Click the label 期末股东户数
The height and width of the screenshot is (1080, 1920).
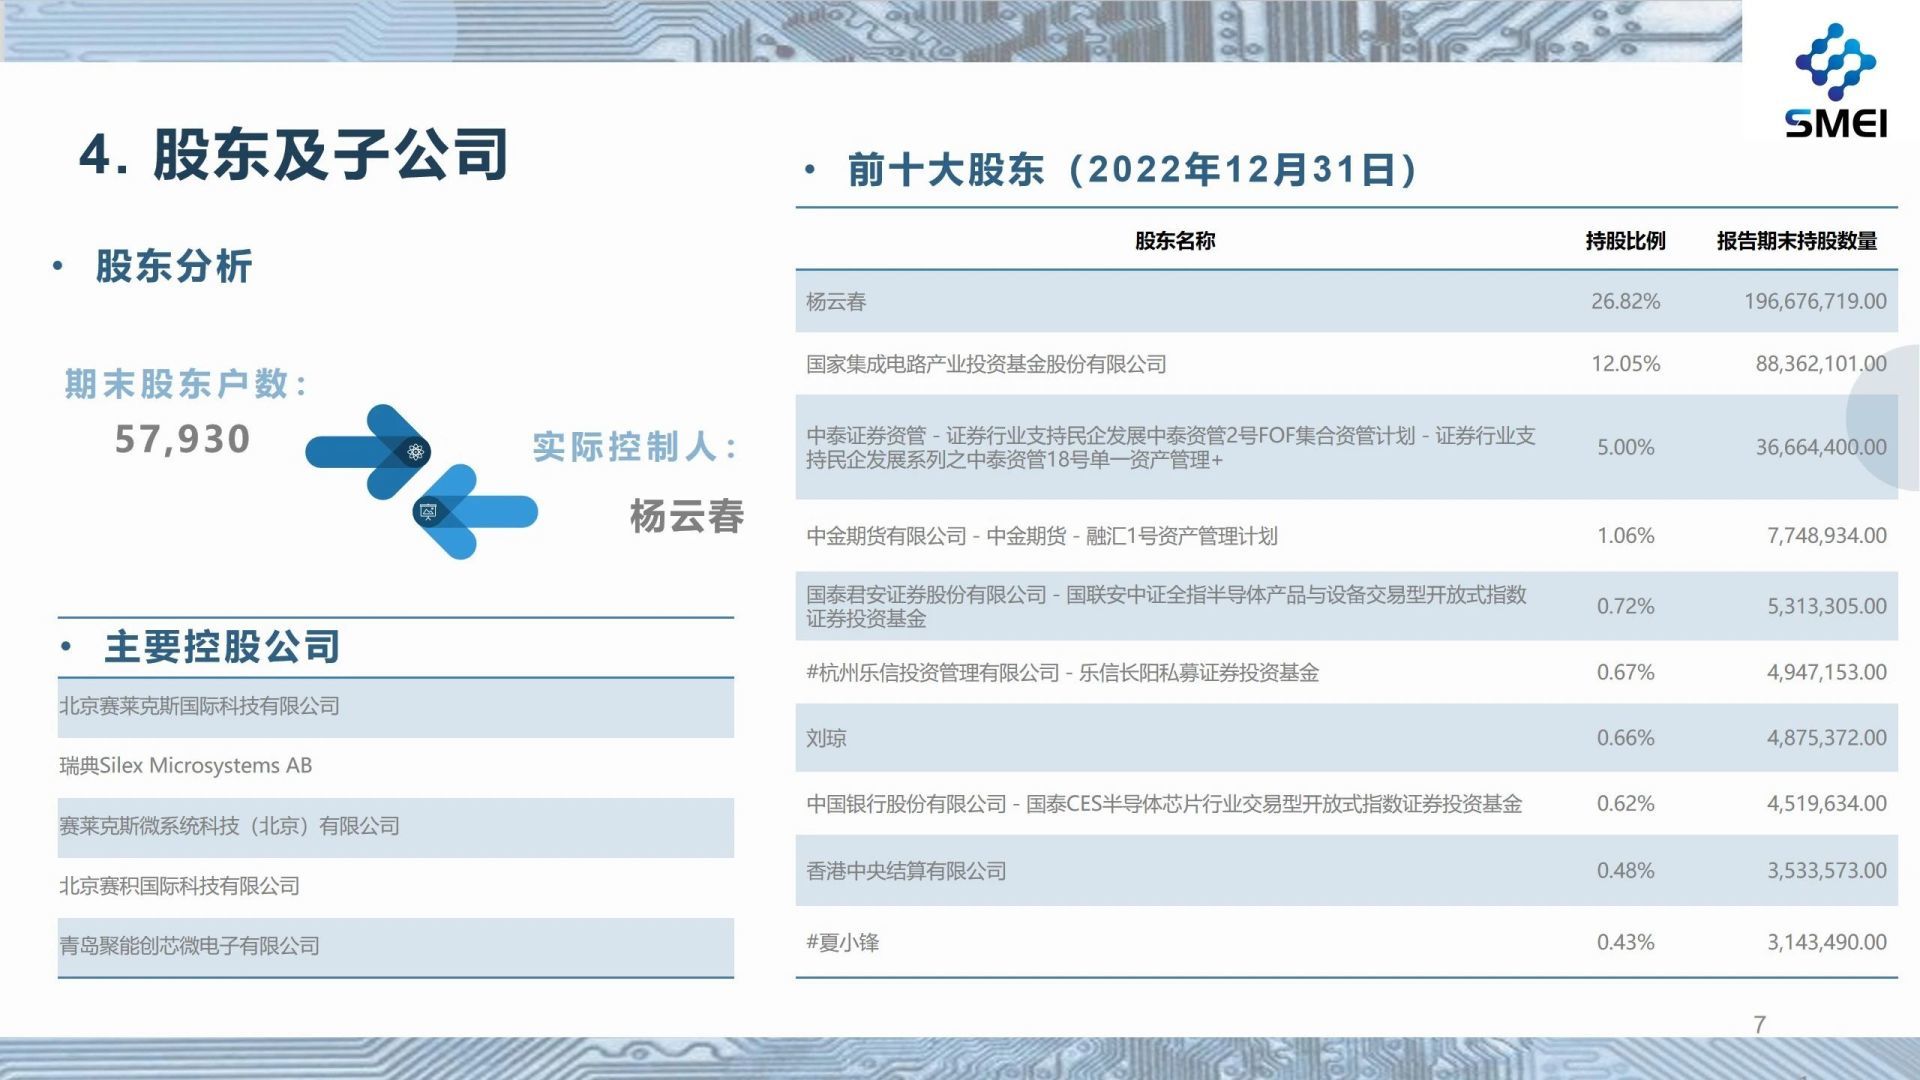click(x=186, y=383)
